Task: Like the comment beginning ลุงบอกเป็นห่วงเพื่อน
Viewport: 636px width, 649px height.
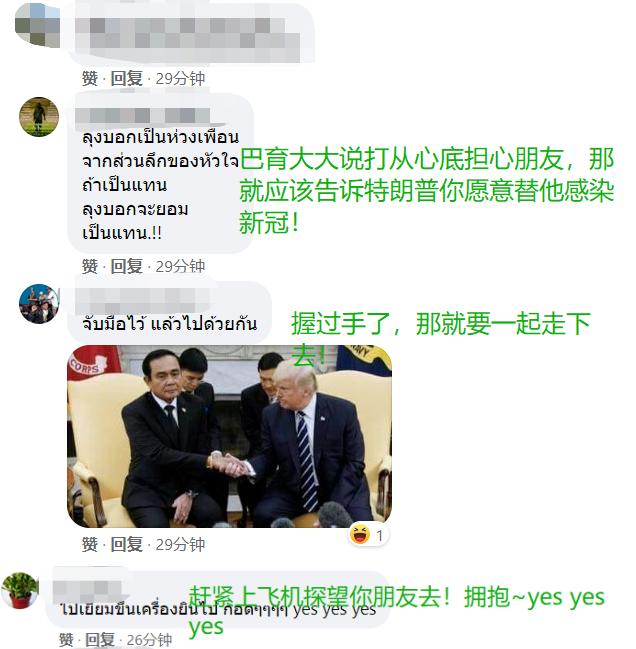Action: pos(90,267)
